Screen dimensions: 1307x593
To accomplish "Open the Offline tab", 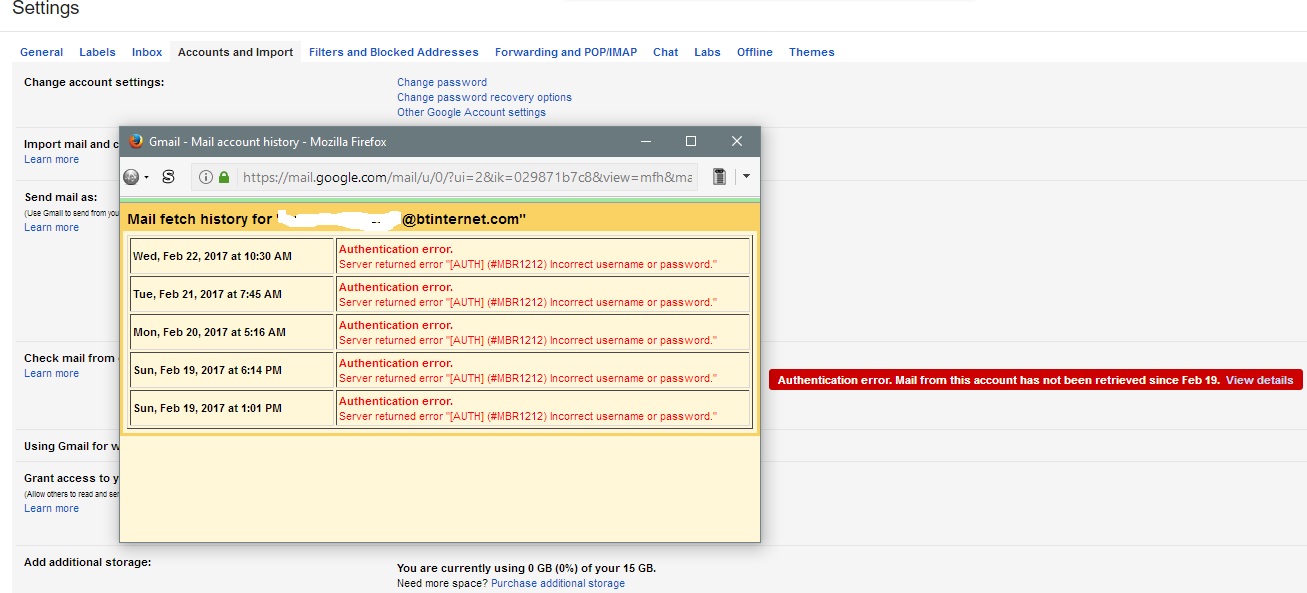I will pos(755,52).
